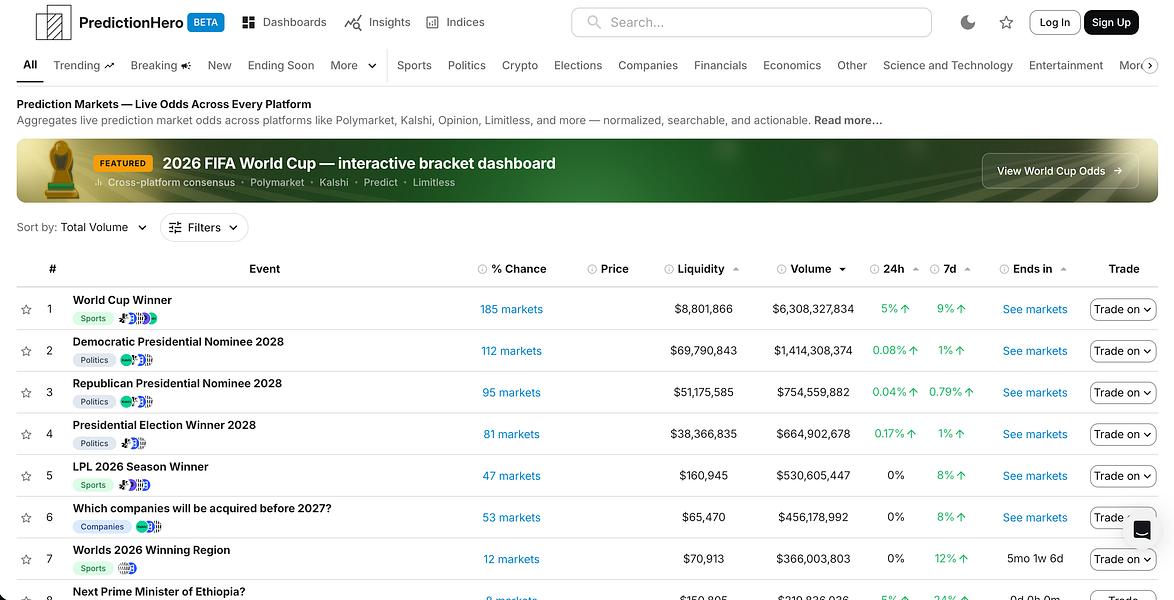
Task: Open the Insights page
Action: (x=377, y=22)
